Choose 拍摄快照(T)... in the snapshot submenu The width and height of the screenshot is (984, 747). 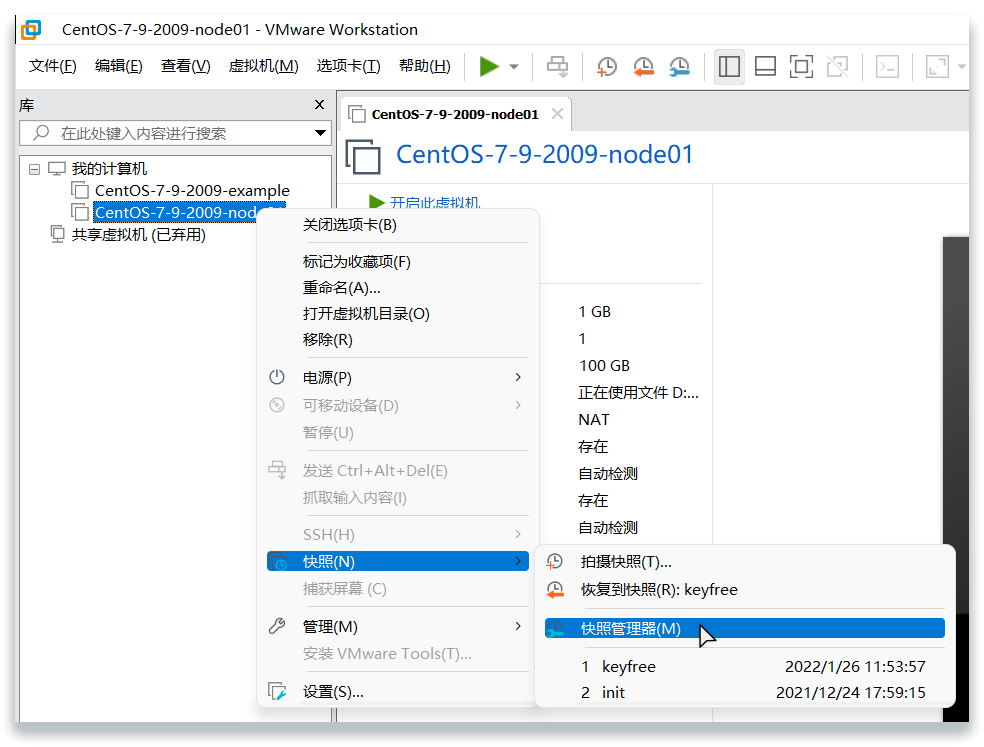745,562
